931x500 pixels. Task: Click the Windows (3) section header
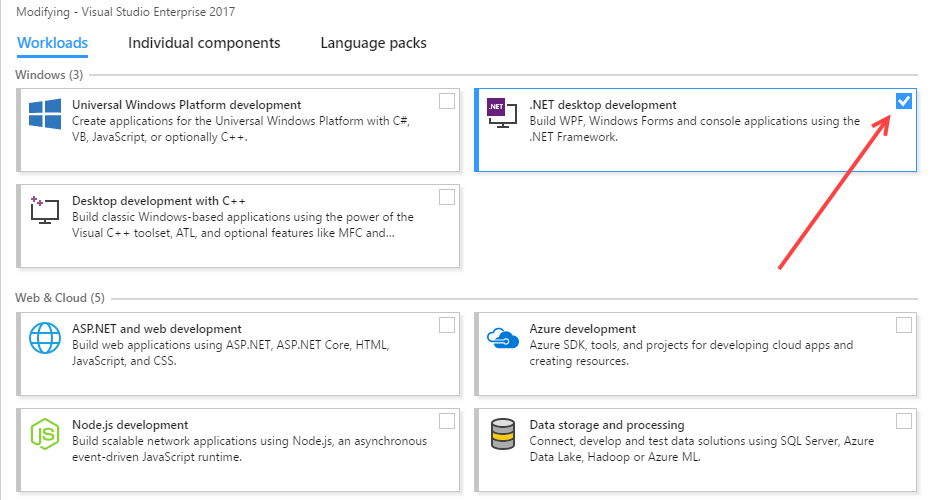[x=49, y=75]
